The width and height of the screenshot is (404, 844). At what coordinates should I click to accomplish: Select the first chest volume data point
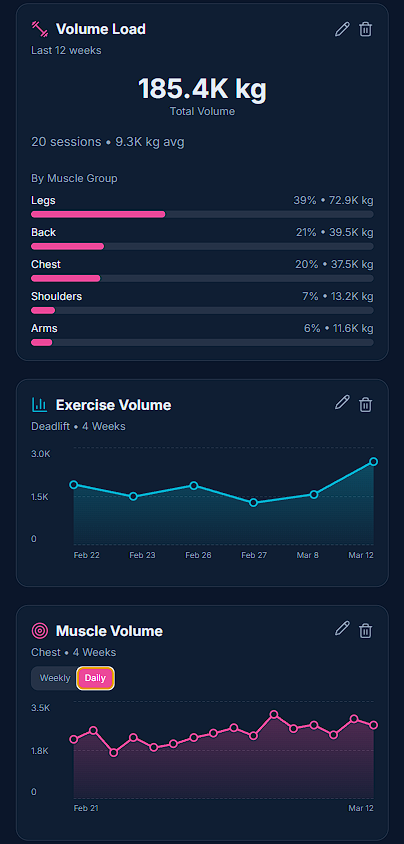[74, 740]
